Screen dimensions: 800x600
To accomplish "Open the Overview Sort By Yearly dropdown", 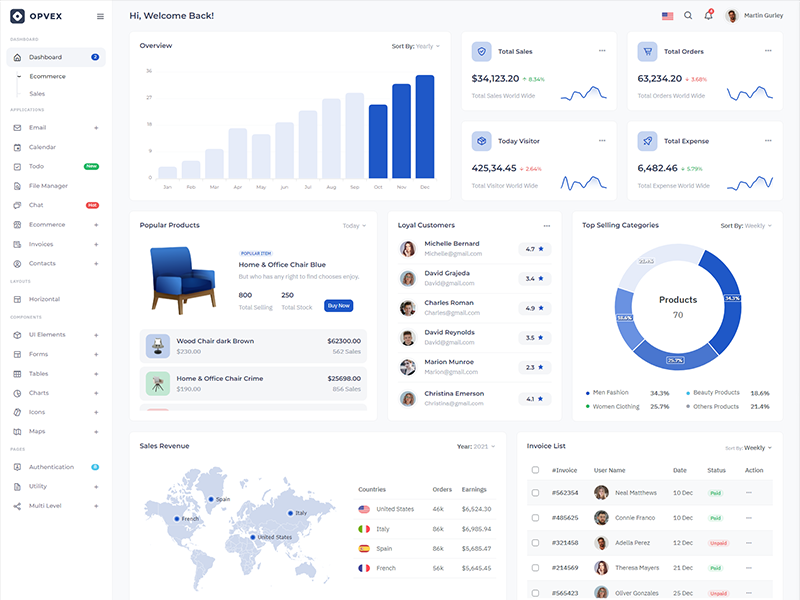I will 415,46.
